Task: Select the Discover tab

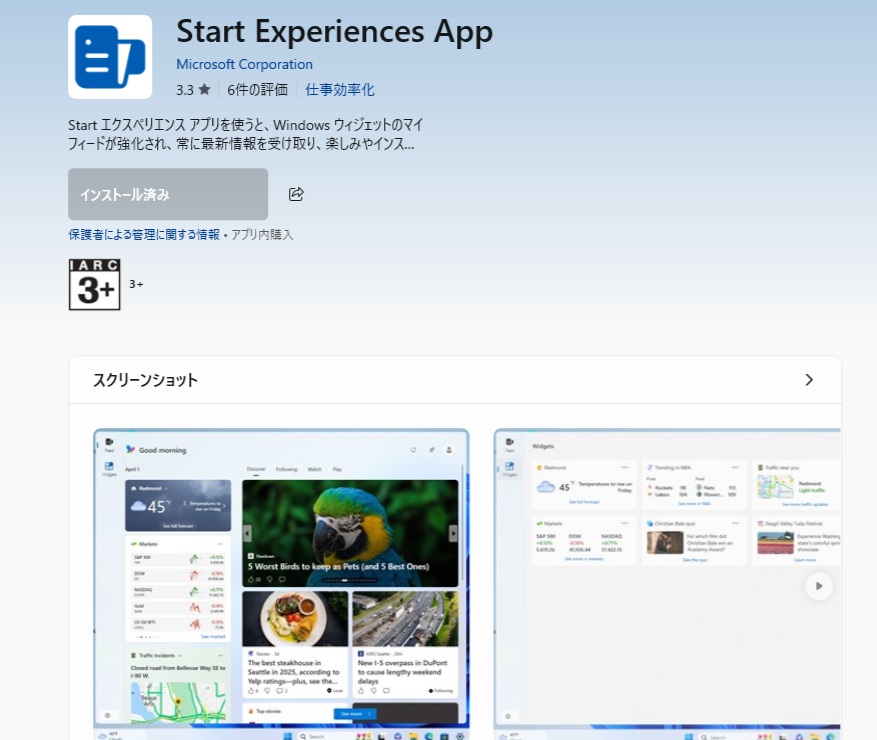Action: pyautogui.click(x=256, y=469)
